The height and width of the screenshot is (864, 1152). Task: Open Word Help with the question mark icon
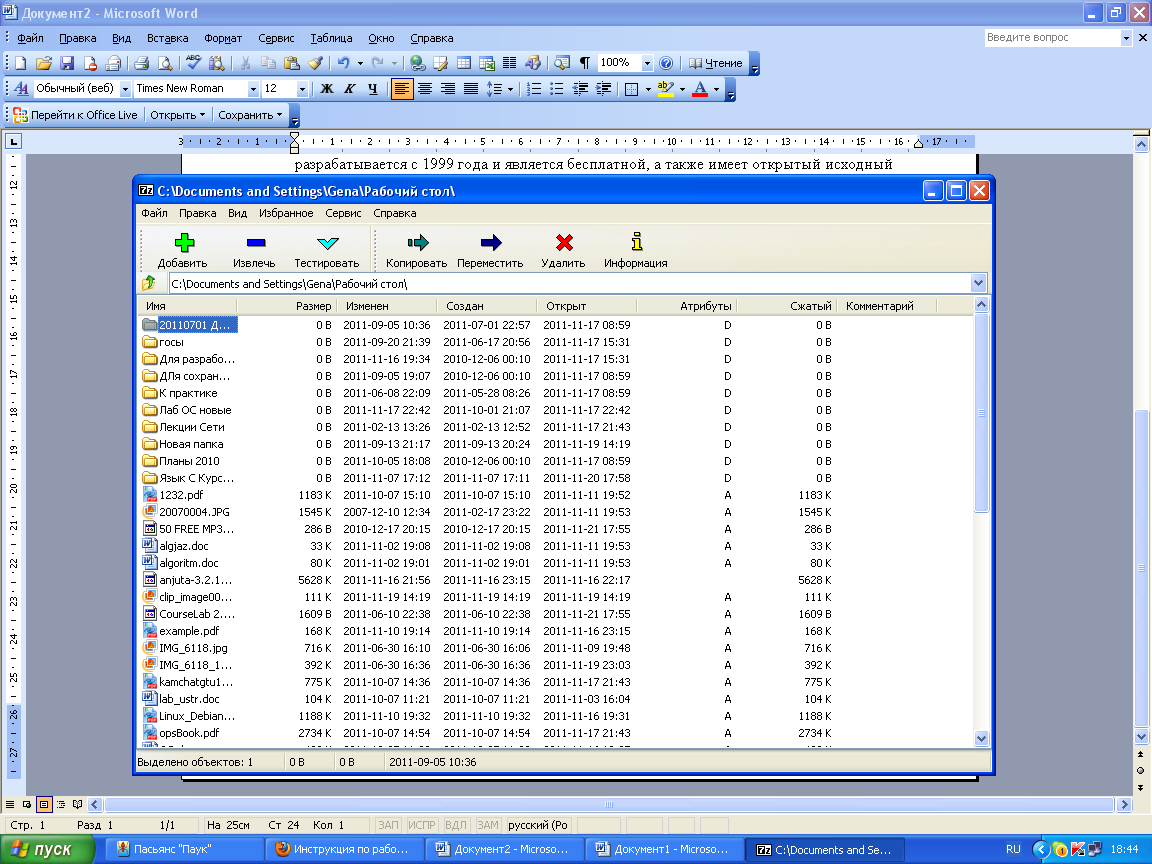[666, 63]
